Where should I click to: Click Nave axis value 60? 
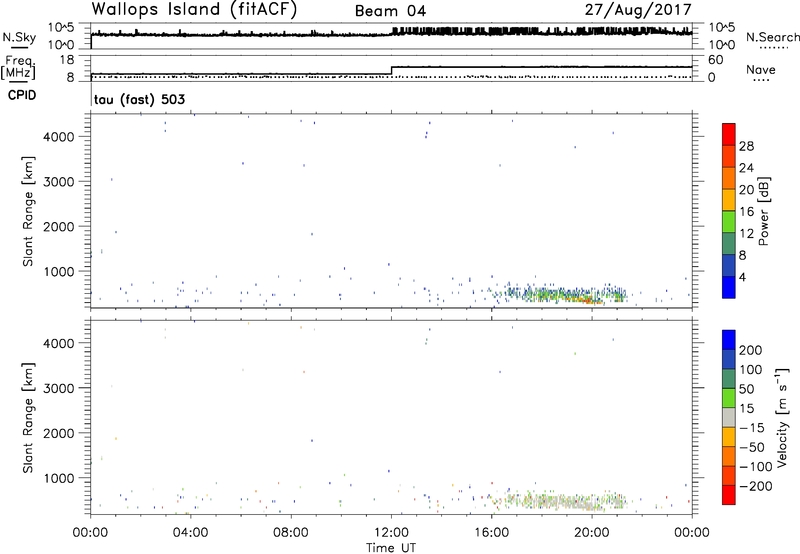pyautogui.click(x=716, y=60)
